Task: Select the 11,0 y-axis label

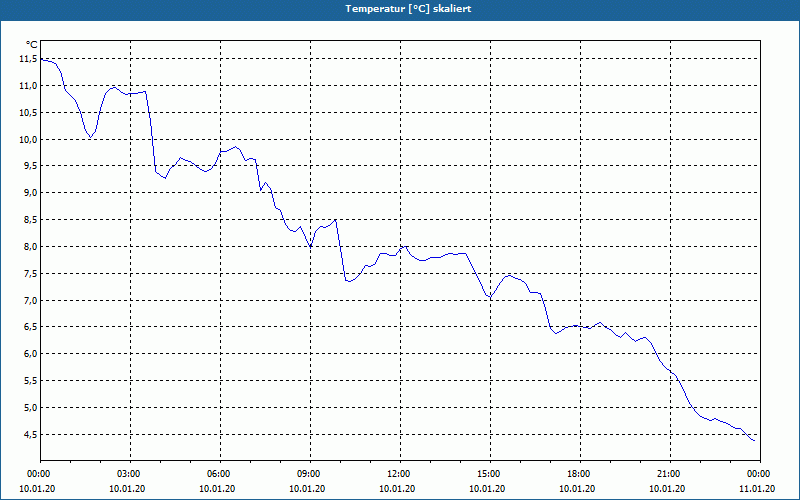Action: [28, 86]
